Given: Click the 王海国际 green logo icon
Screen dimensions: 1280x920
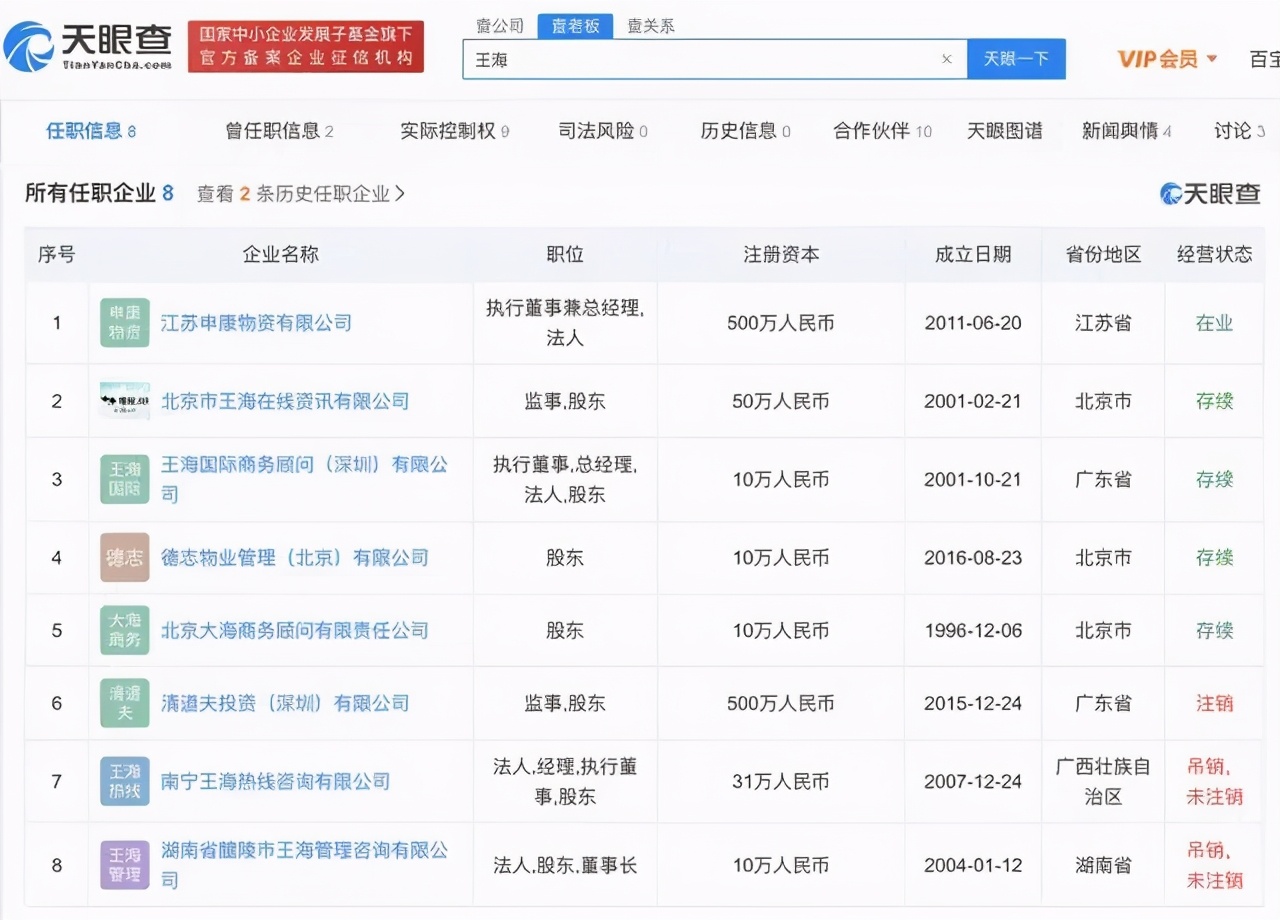Looking at the screenshot, I should (x=123, y=479).
